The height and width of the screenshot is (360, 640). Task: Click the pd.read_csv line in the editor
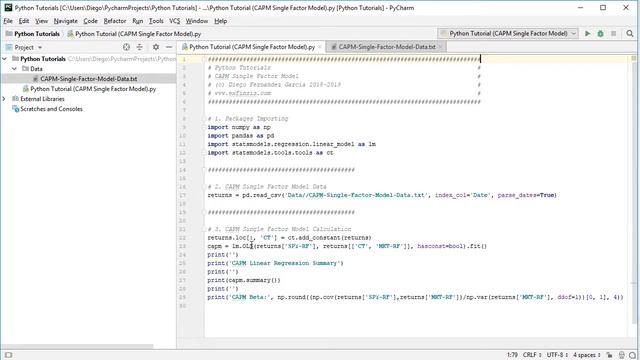coord(382,195)
